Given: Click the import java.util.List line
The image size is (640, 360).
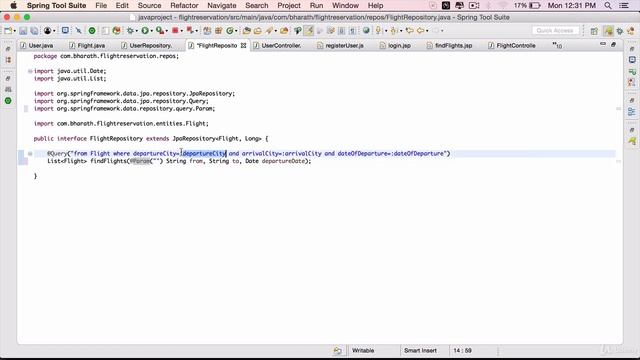Looking at the screenshot, I should 70,79.
